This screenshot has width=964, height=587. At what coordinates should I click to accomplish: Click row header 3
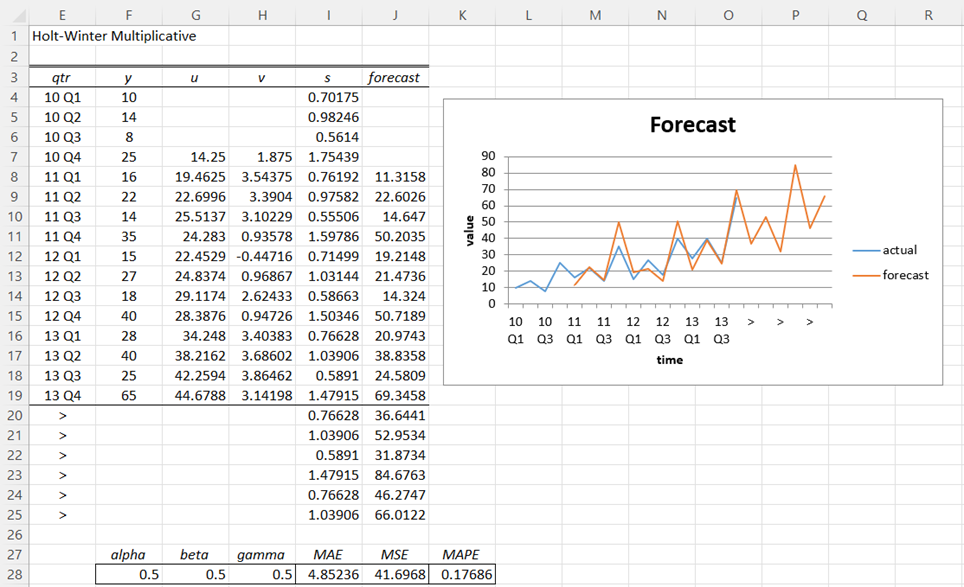pyautogui.click(x=14, y=77)
